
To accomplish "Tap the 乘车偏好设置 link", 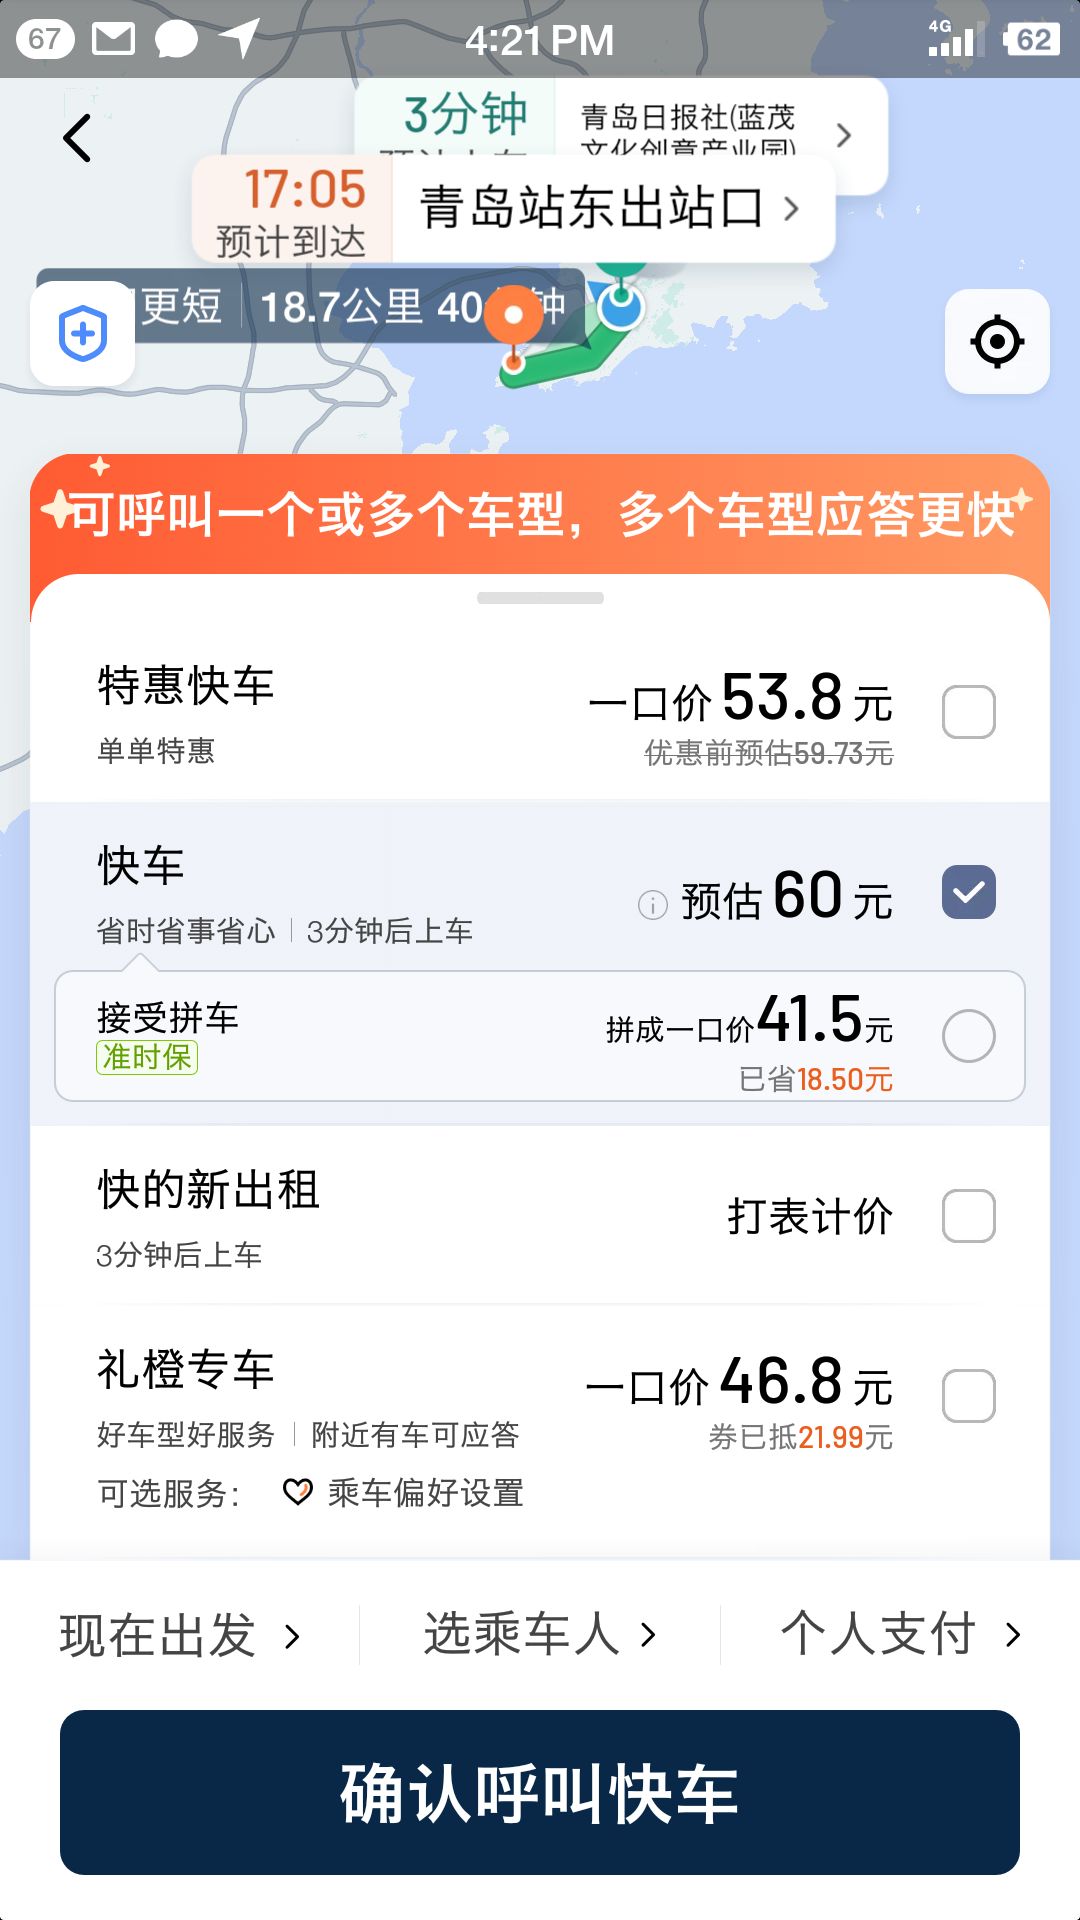I will [425, 1493].
